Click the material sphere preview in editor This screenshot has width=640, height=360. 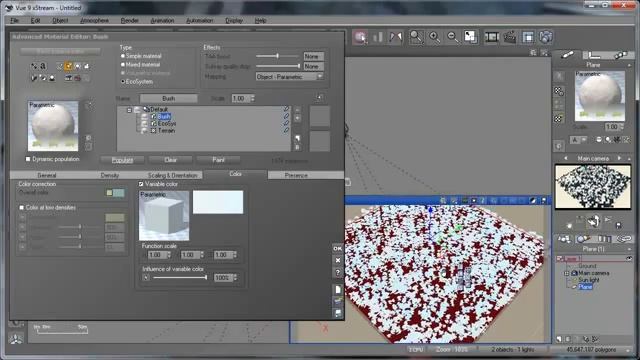pyautogui.click(x=53, y=126)
